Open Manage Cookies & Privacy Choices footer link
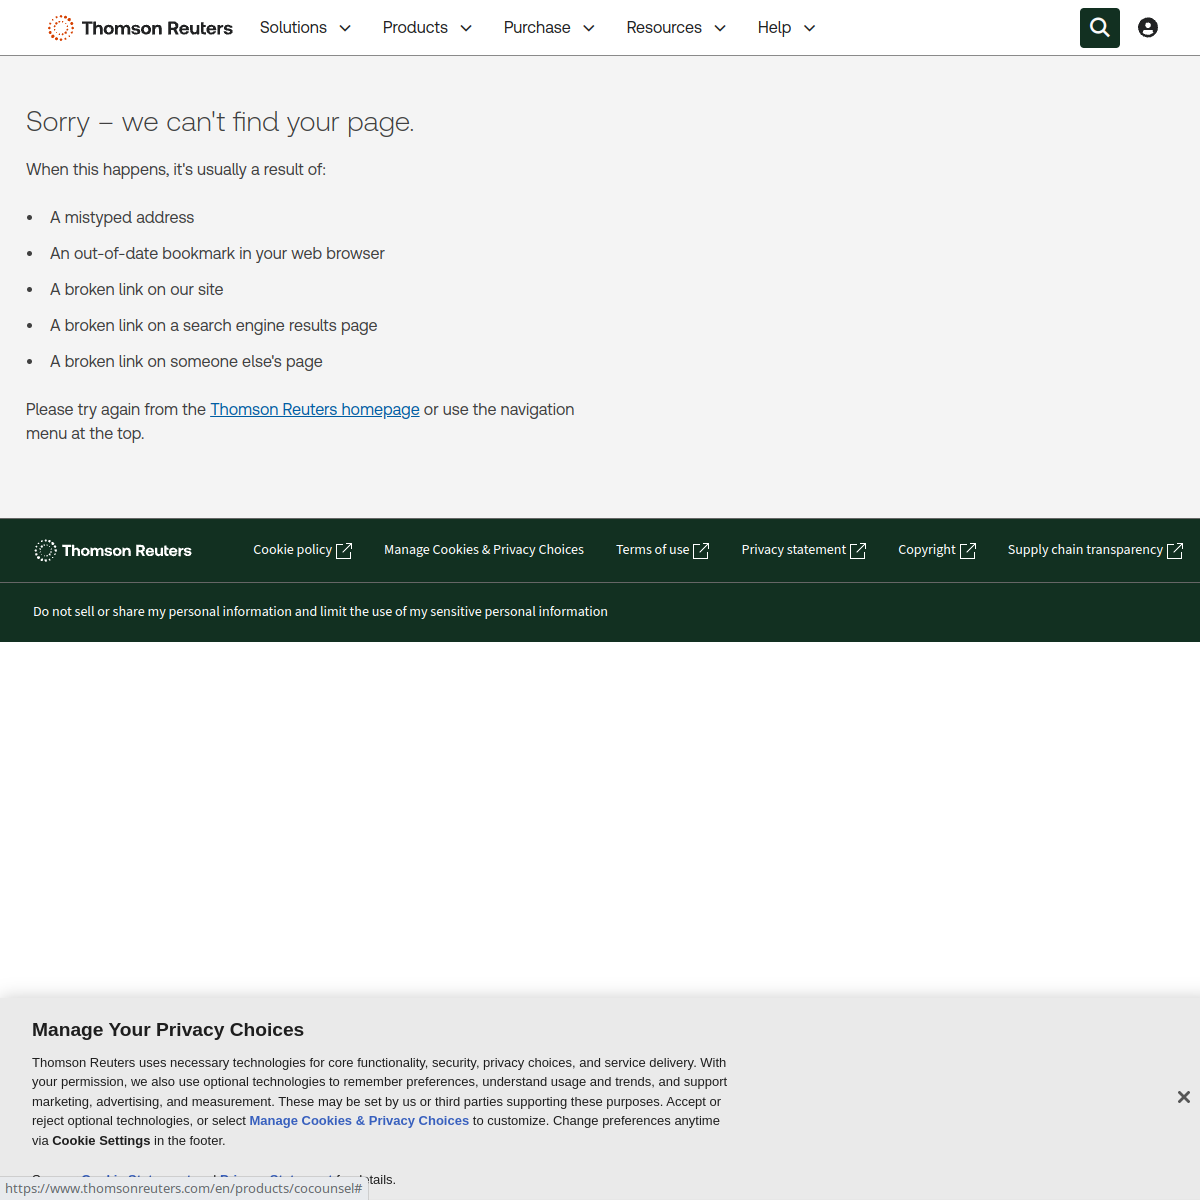 pyautogui.click(x=484, y=549)
